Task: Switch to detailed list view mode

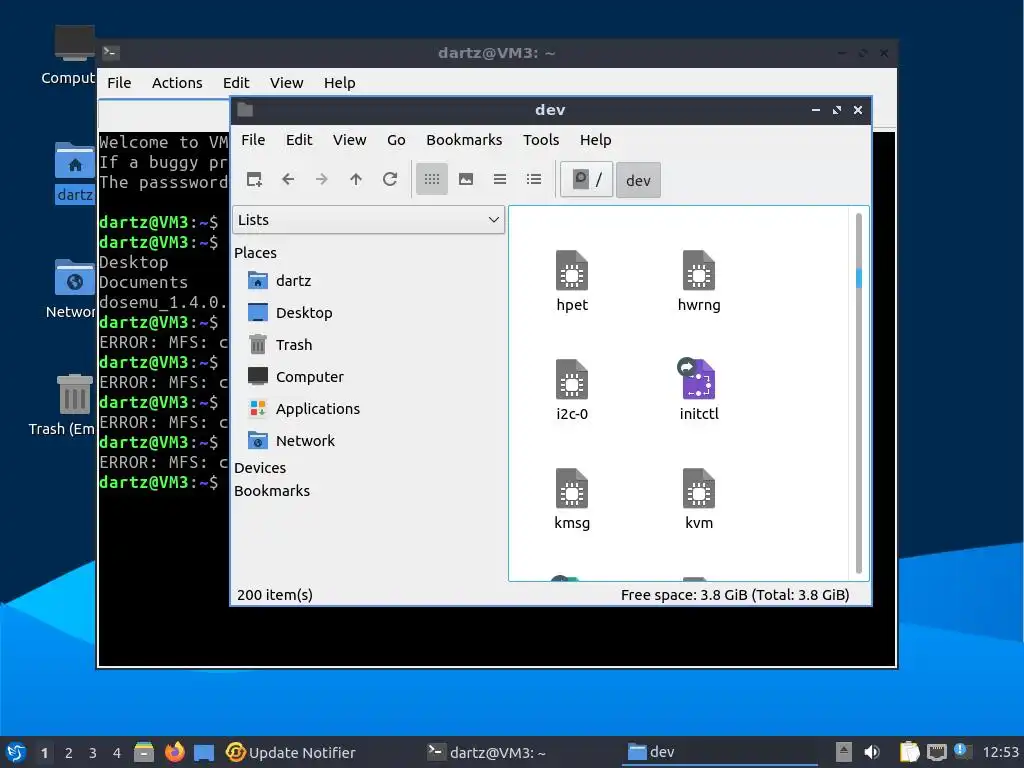Action: coord(534,179)
